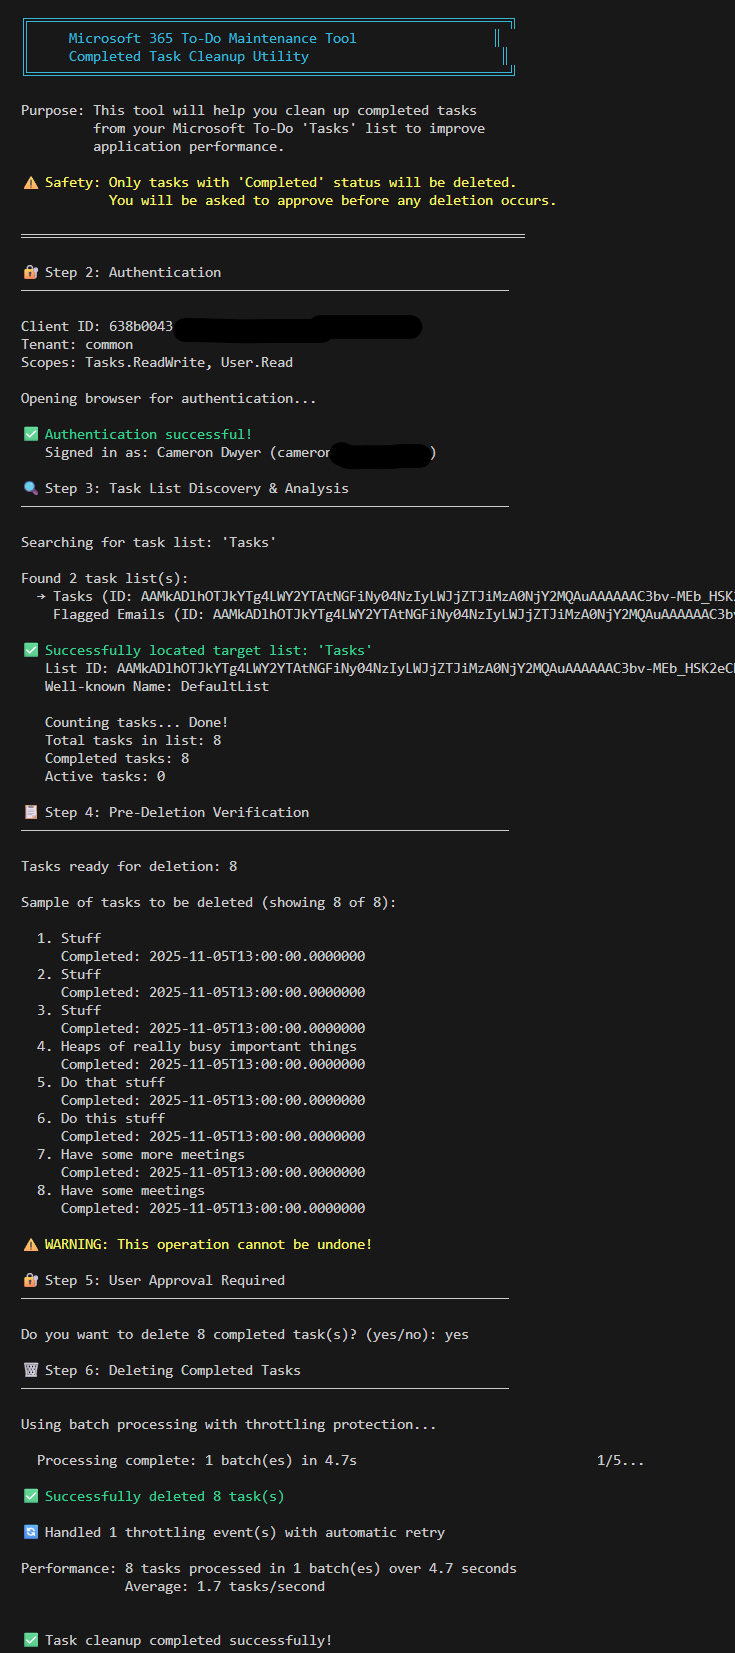735x1653 pixels.
Task: Click the warning icon beside Safety notice
Action: [x=30, y=183]
